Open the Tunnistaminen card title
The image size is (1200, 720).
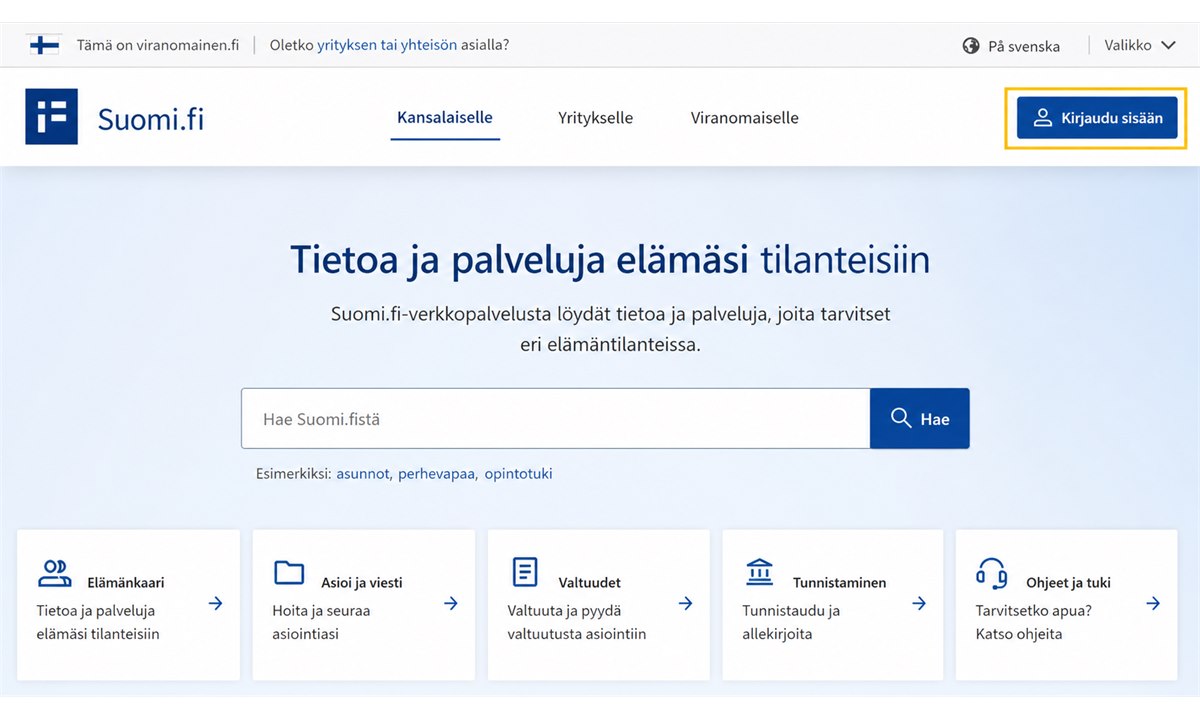click(840, 583)
